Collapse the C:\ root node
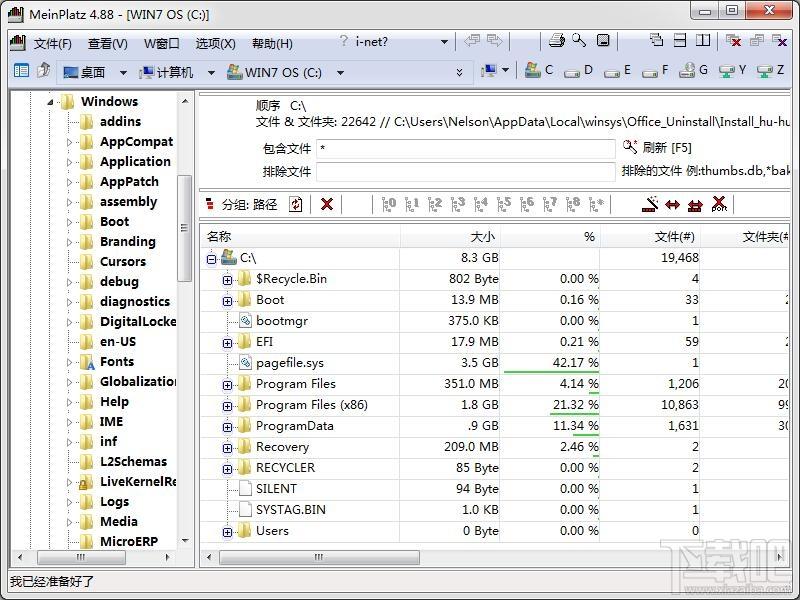 [x=211, y=259]
